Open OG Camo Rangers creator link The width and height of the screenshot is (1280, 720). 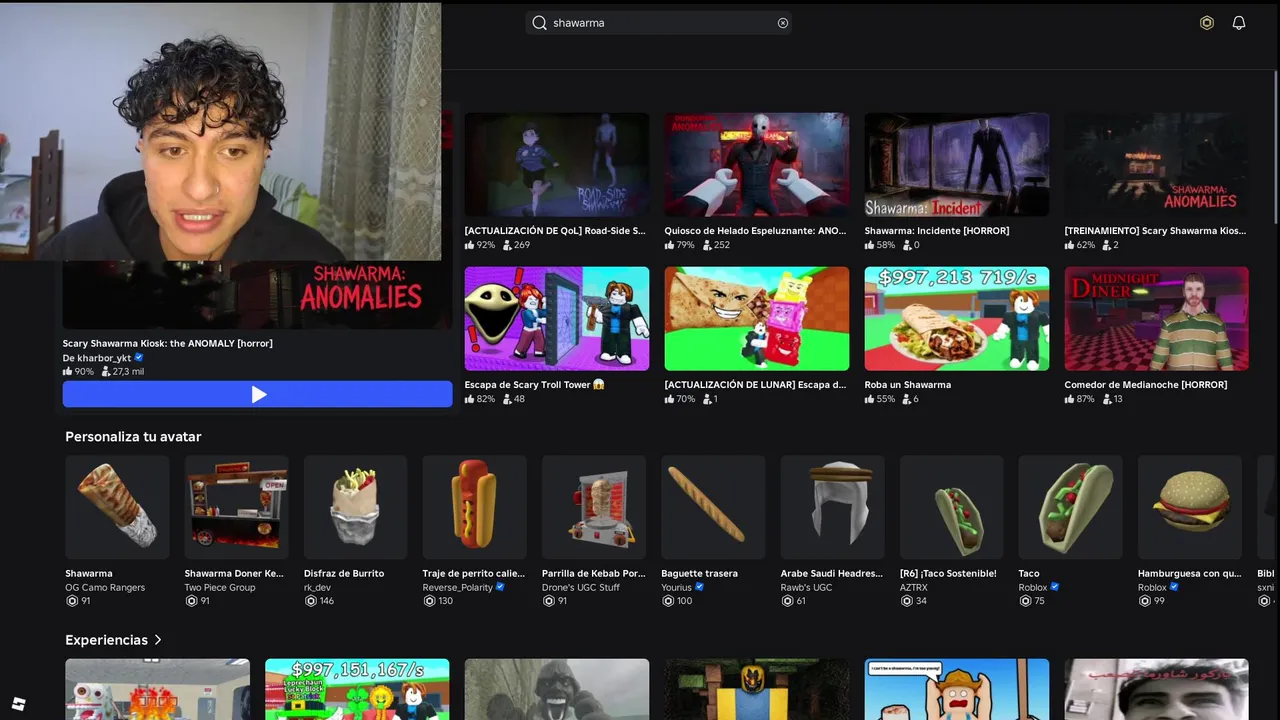pos(105,588)
